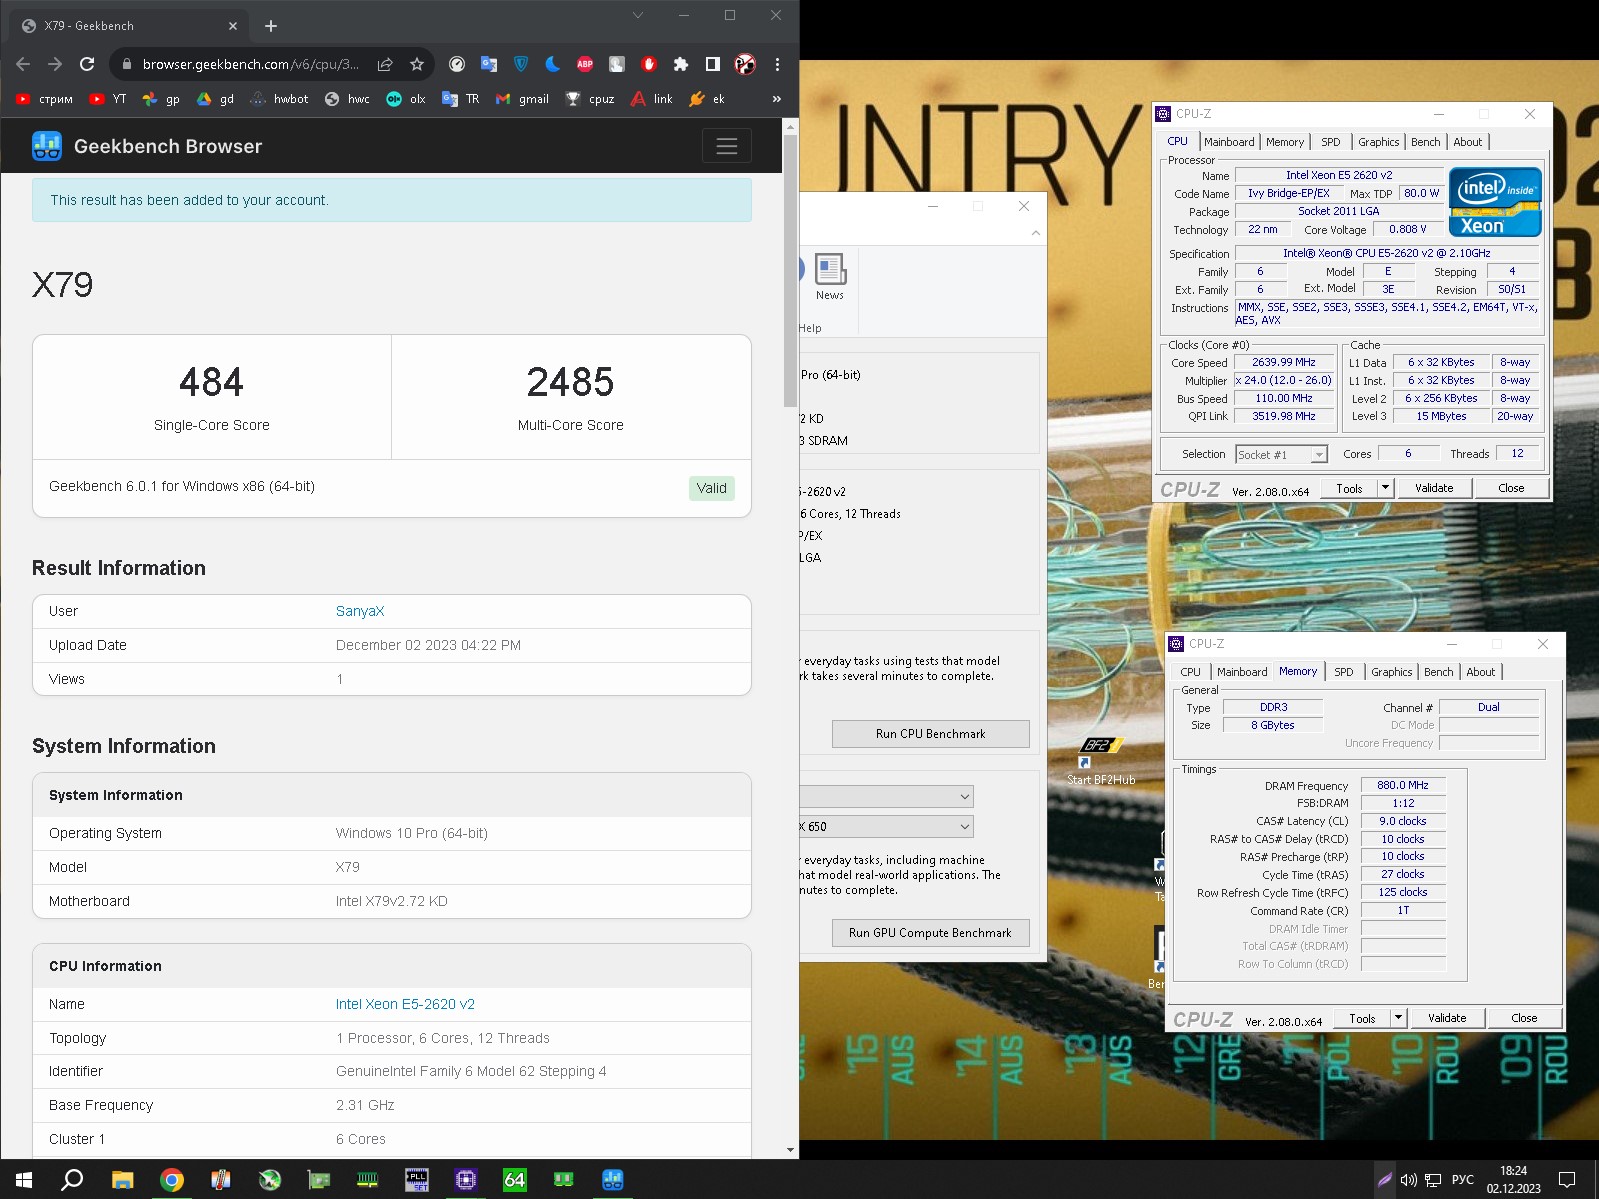Viewport: 1599px width, 1199px height.
Task: Open the empty GPU API dropdown
Action: [886, 797]
